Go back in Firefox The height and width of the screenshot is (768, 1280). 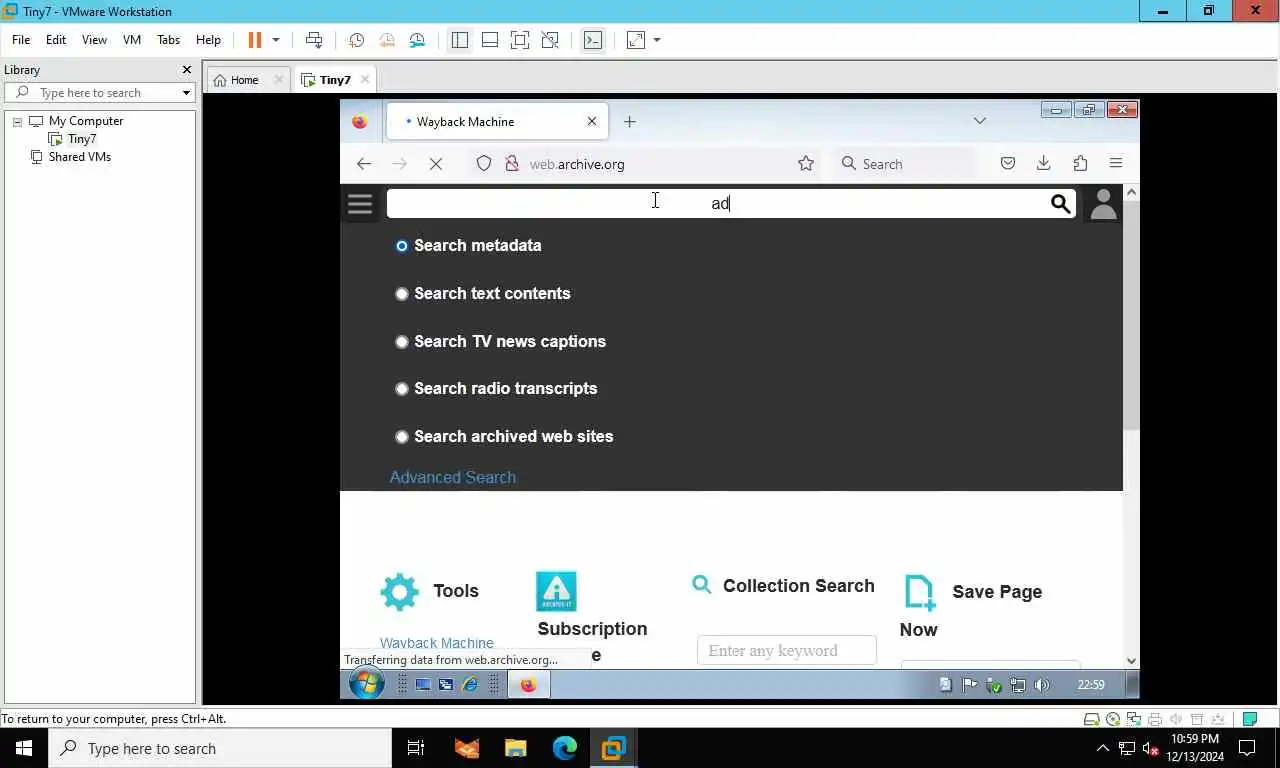[x=364, y=164]
